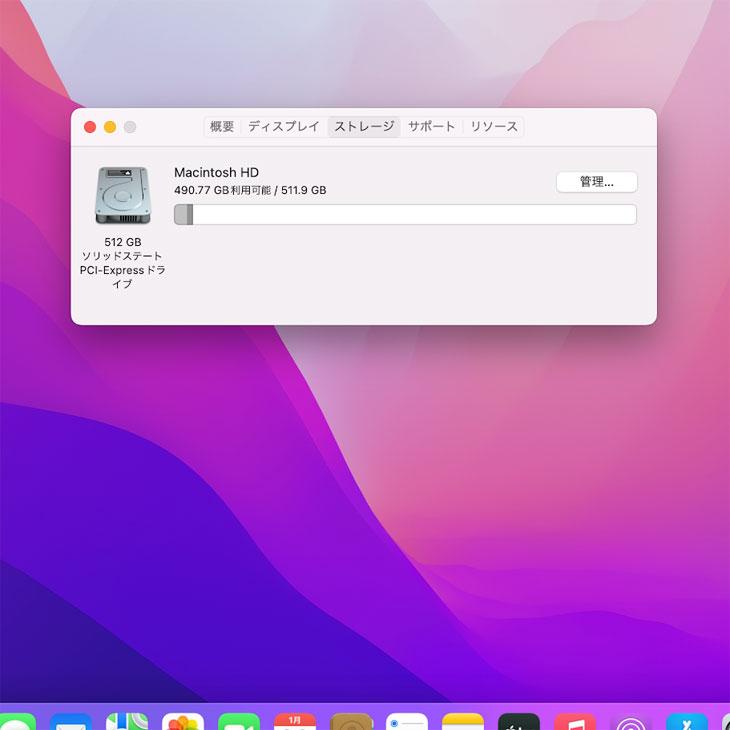The width and height of the screenshot is (730, 730).
Task: Launch Podcasts from the Dock
Action: tap(631, 721)
